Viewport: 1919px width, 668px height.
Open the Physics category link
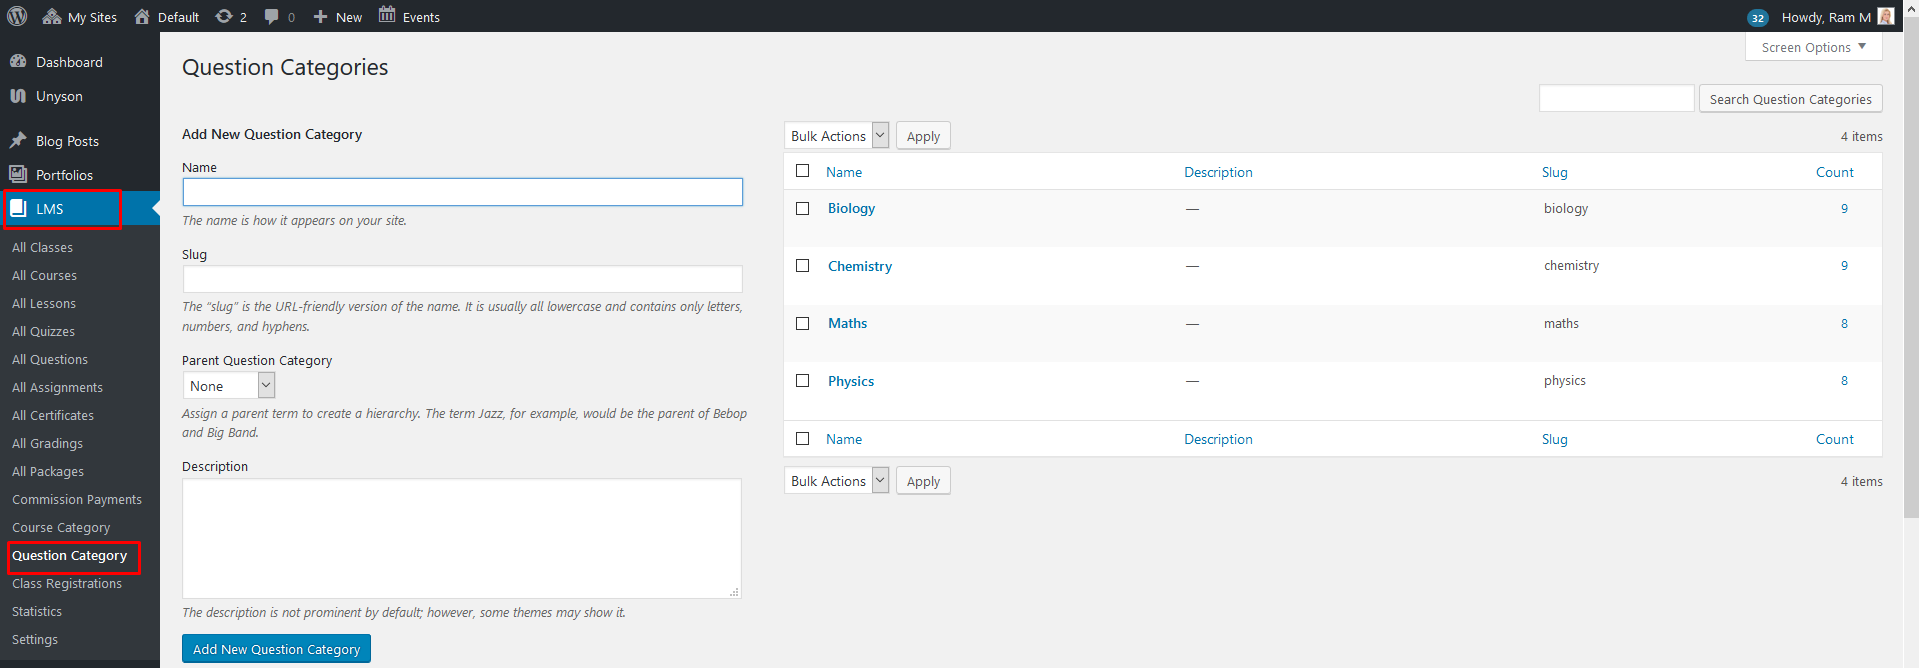850,381
